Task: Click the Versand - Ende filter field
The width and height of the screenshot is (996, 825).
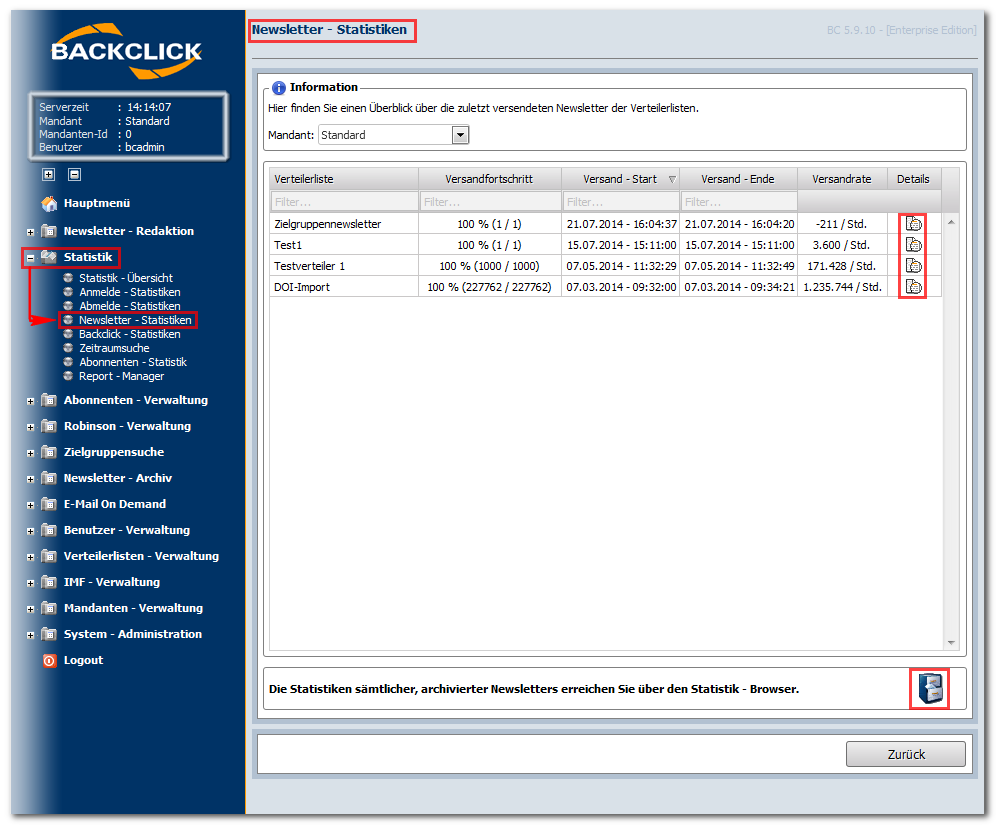Action: (x=738, y=201)
